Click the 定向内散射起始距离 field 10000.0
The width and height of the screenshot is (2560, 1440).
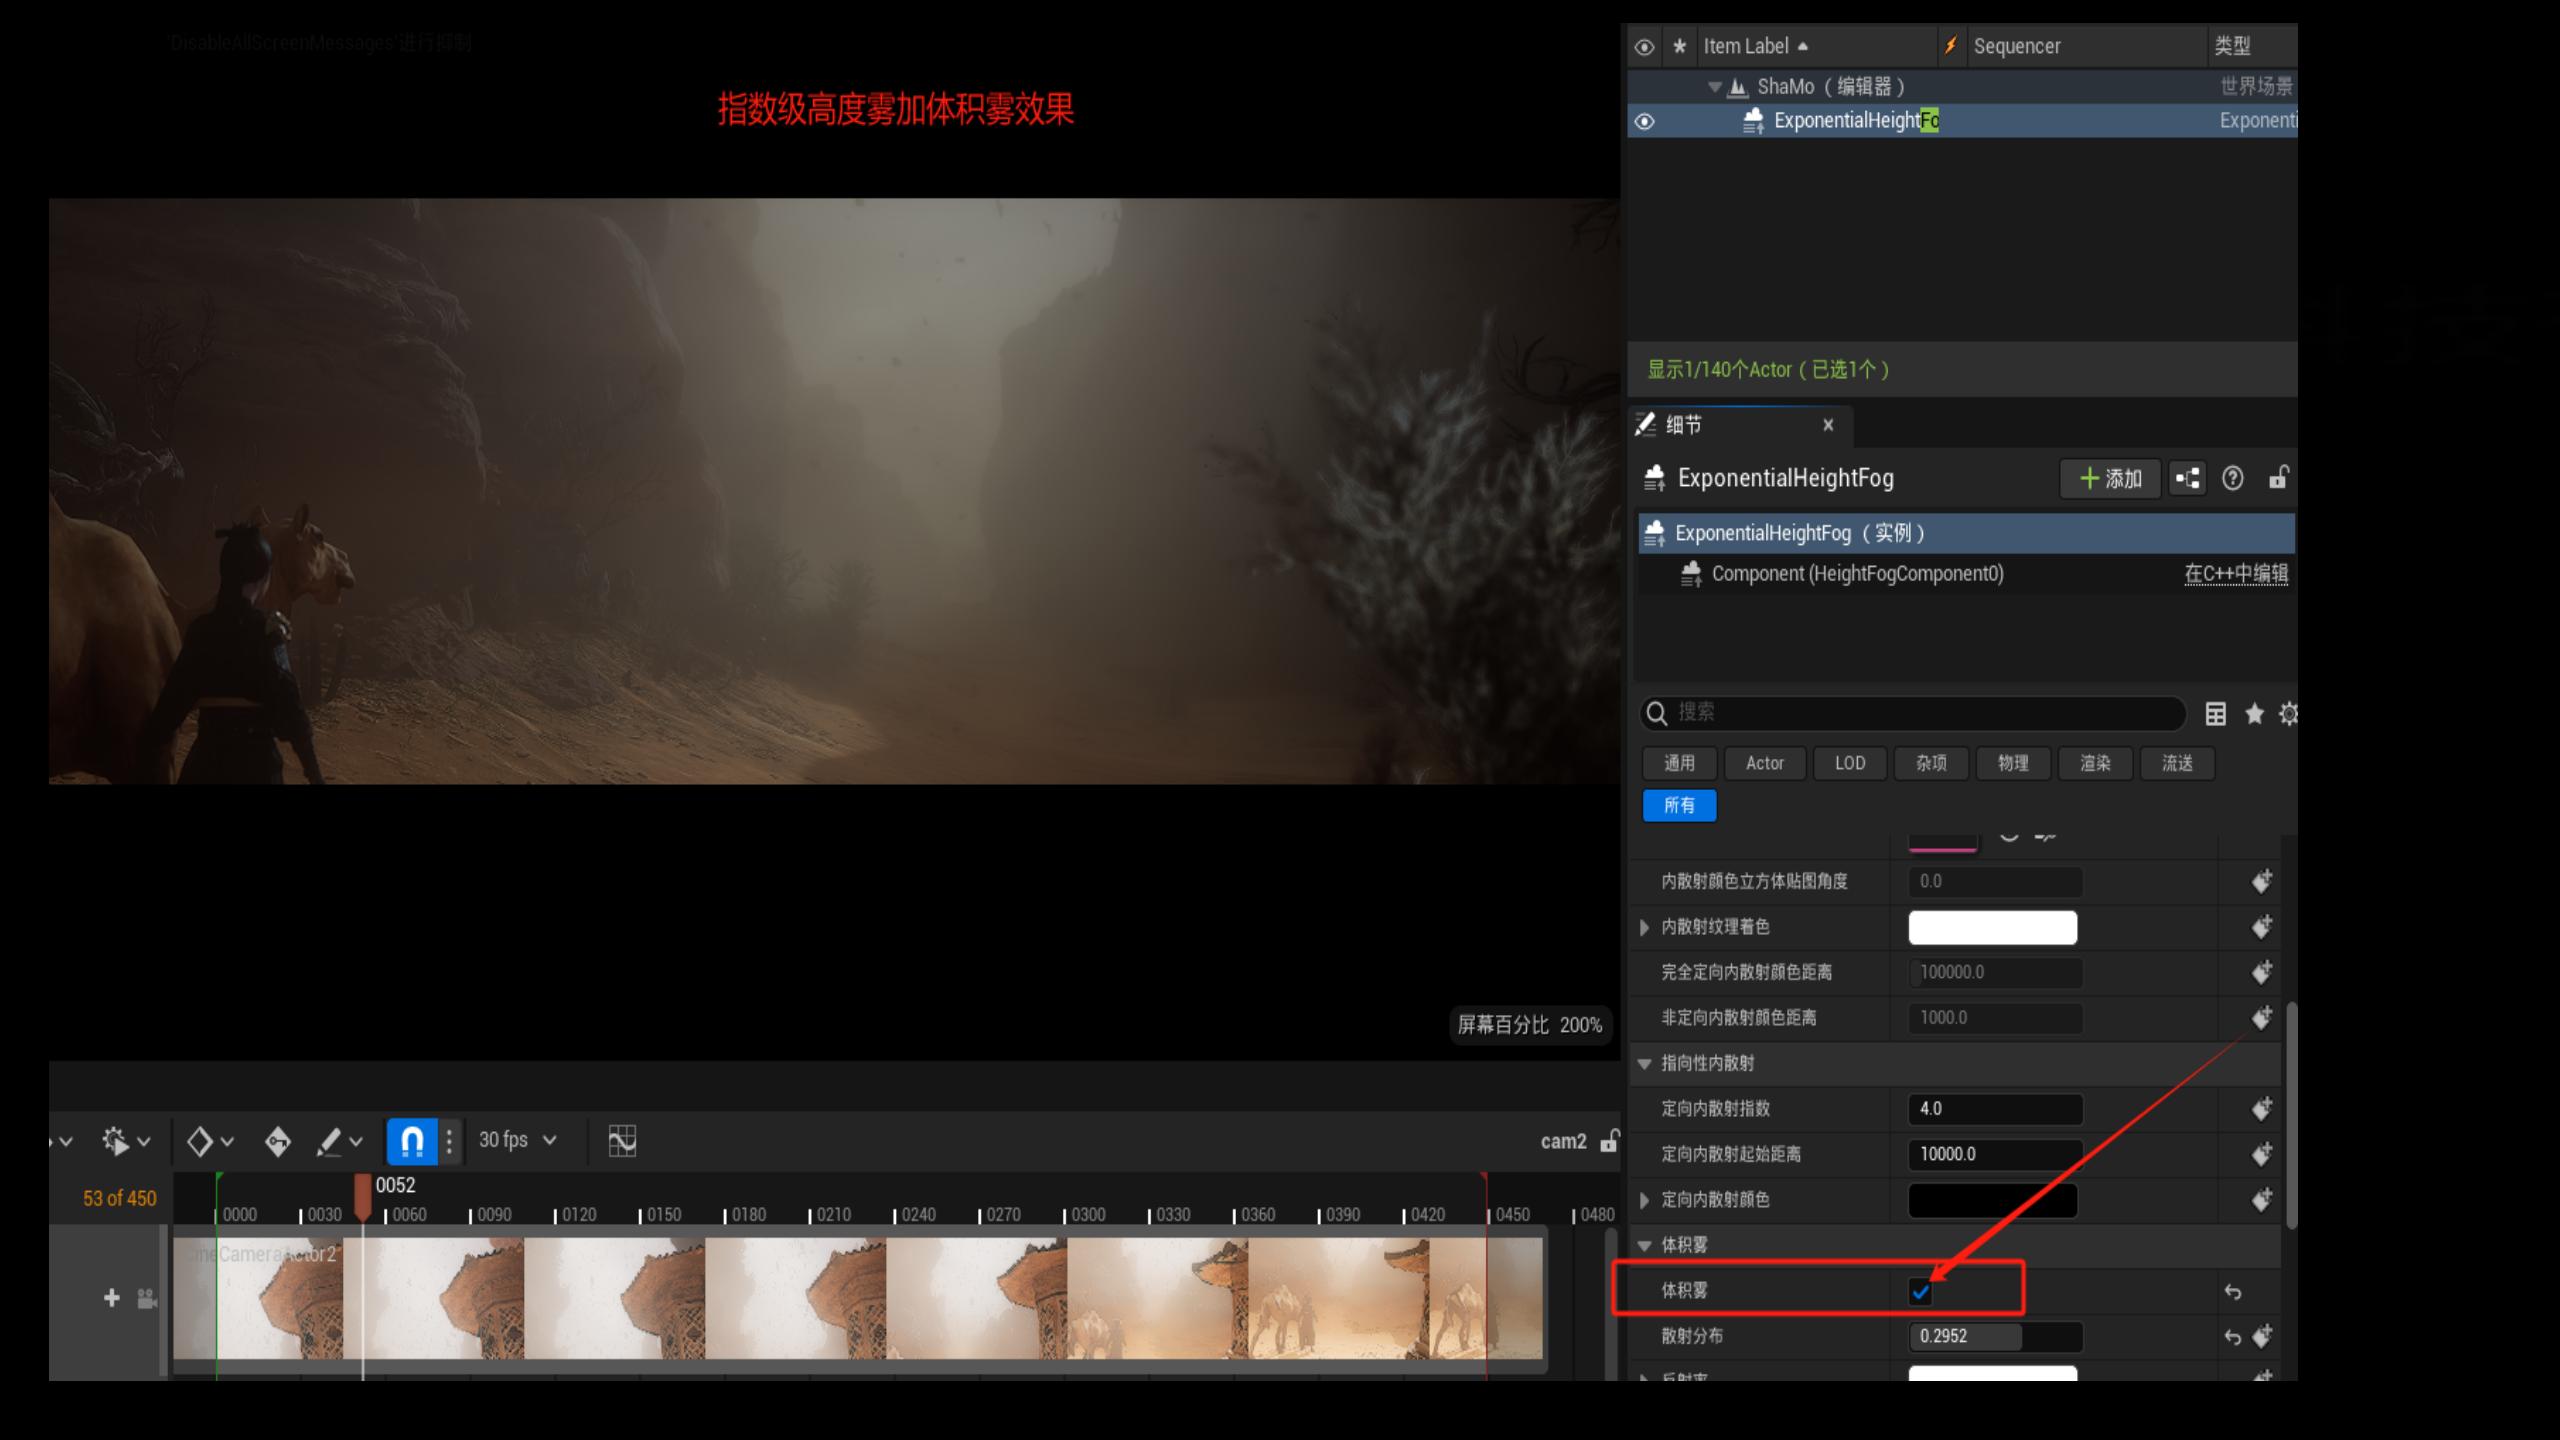click(1995, 1154)
